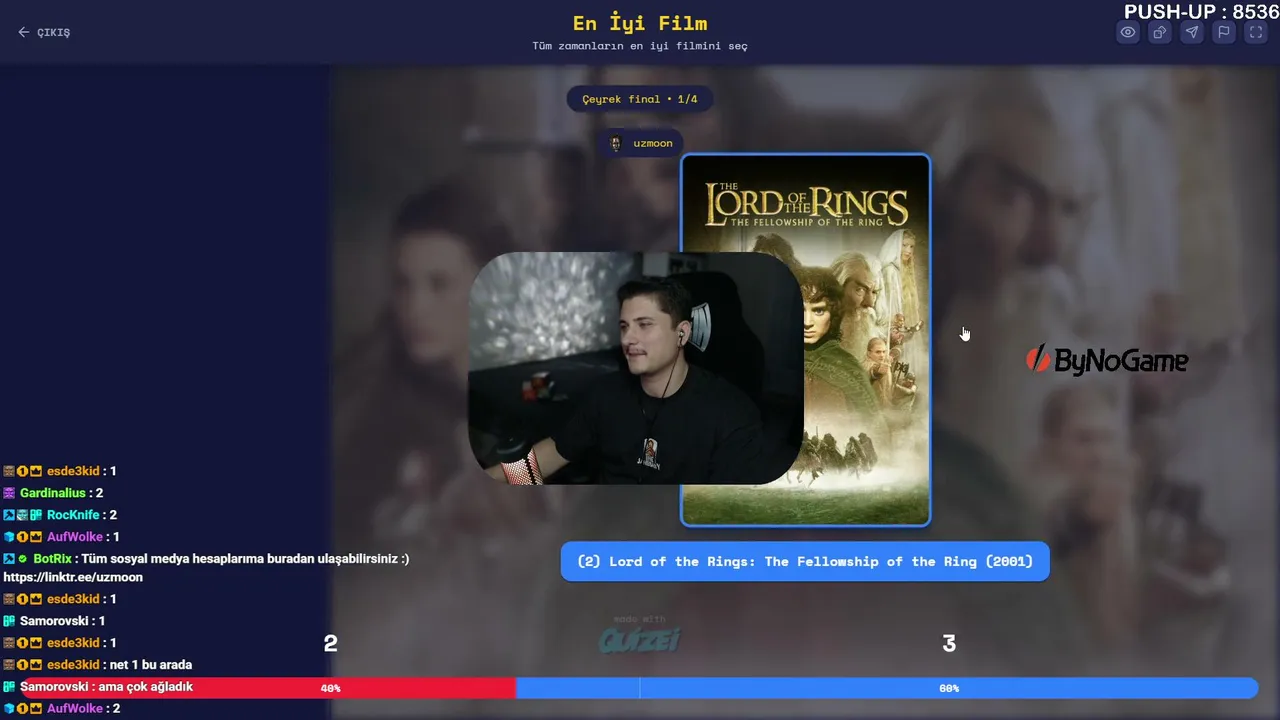Screen dimensions: 1280x720
Task: Click the purple badge beside Gardinalius
Action: pos(9,493)
